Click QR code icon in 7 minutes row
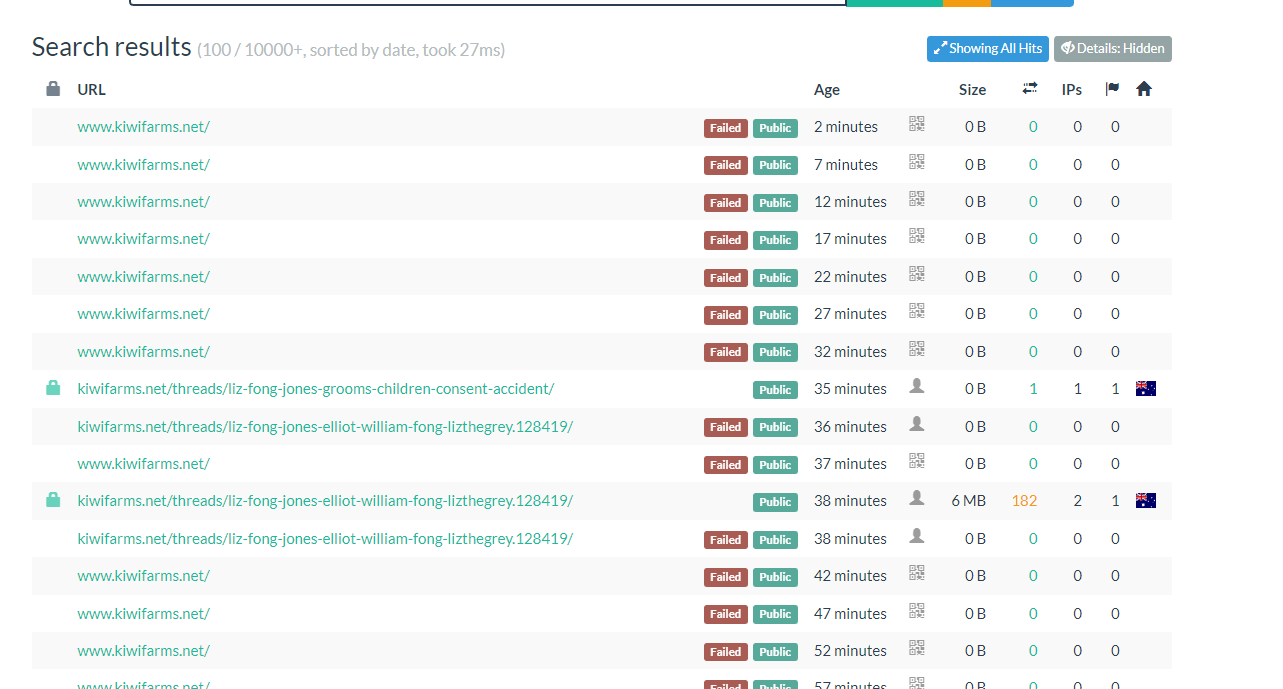 click(x=916, y=162)
